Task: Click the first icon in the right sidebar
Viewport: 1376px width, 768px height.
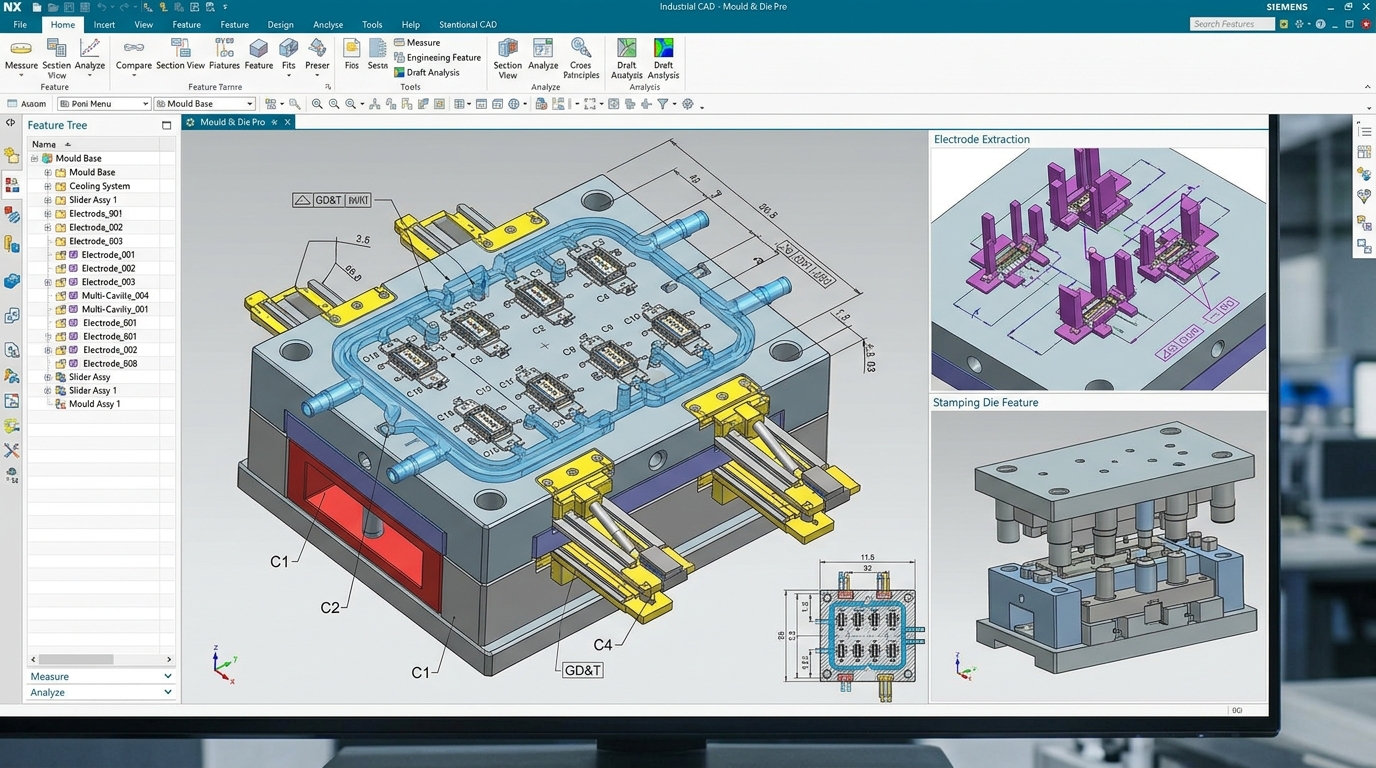Action: click(x=1364, y=131)
